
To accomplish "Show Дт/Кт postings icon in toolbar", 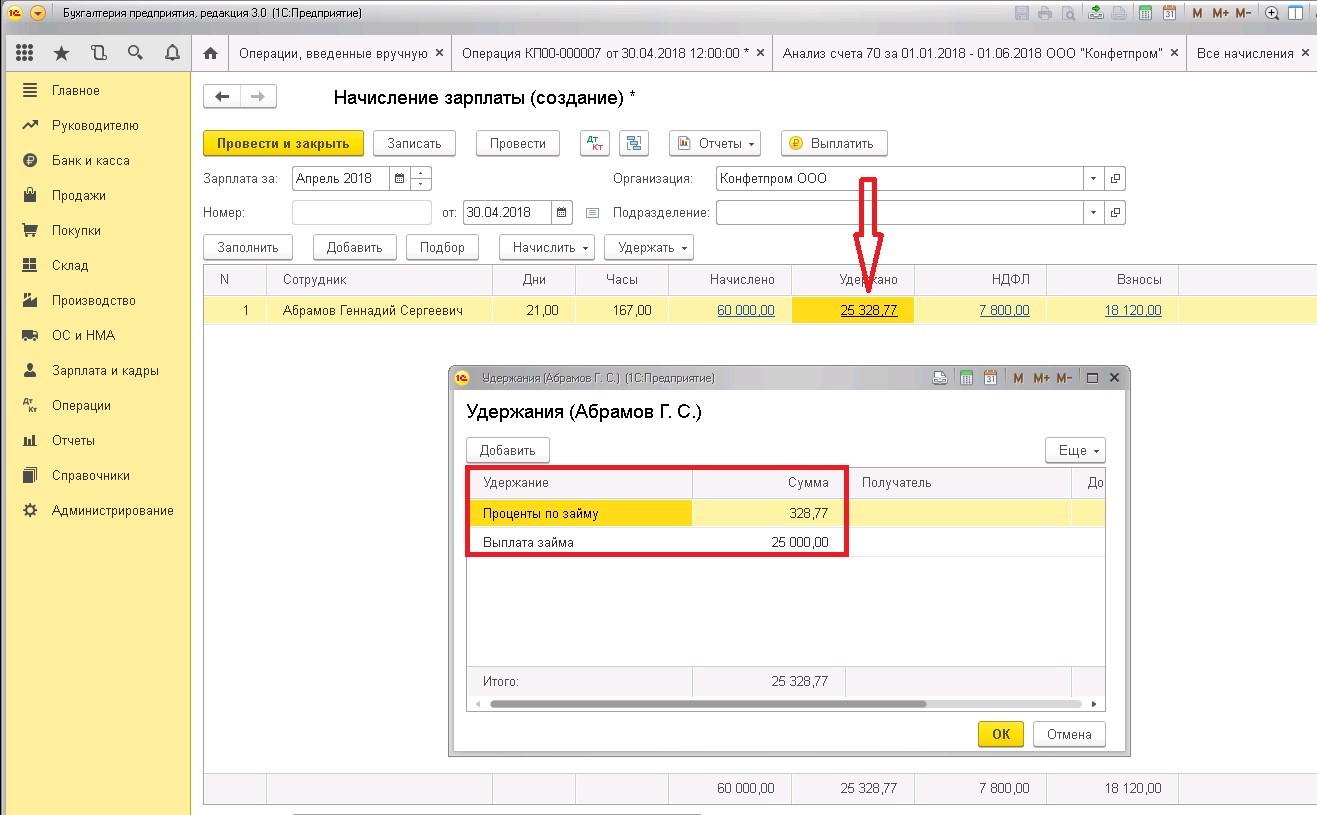I will pos(595,143).
